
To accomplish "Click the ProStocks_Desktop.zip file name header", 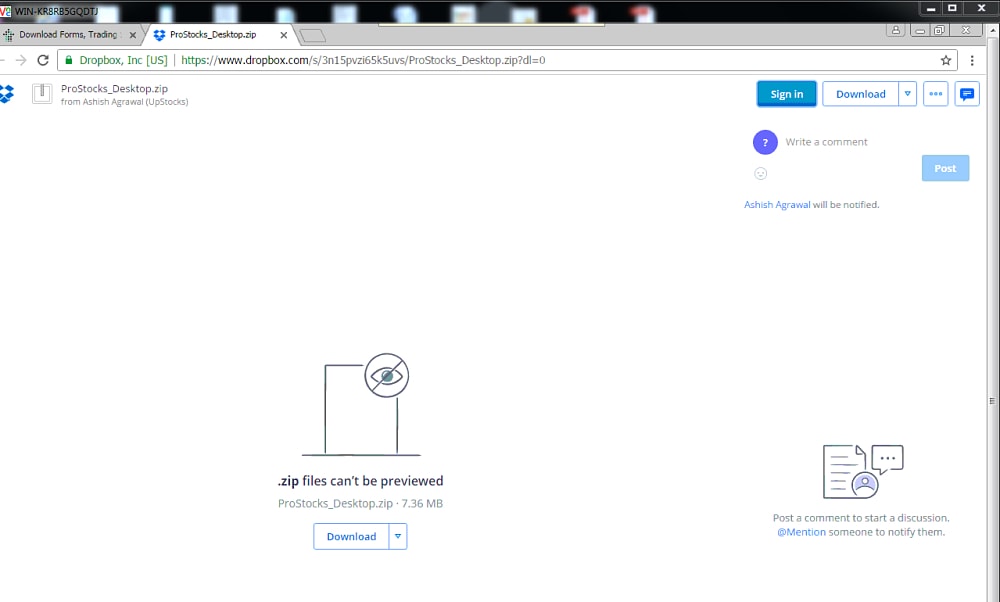I will pyautogui.click(x=114, y=89).
